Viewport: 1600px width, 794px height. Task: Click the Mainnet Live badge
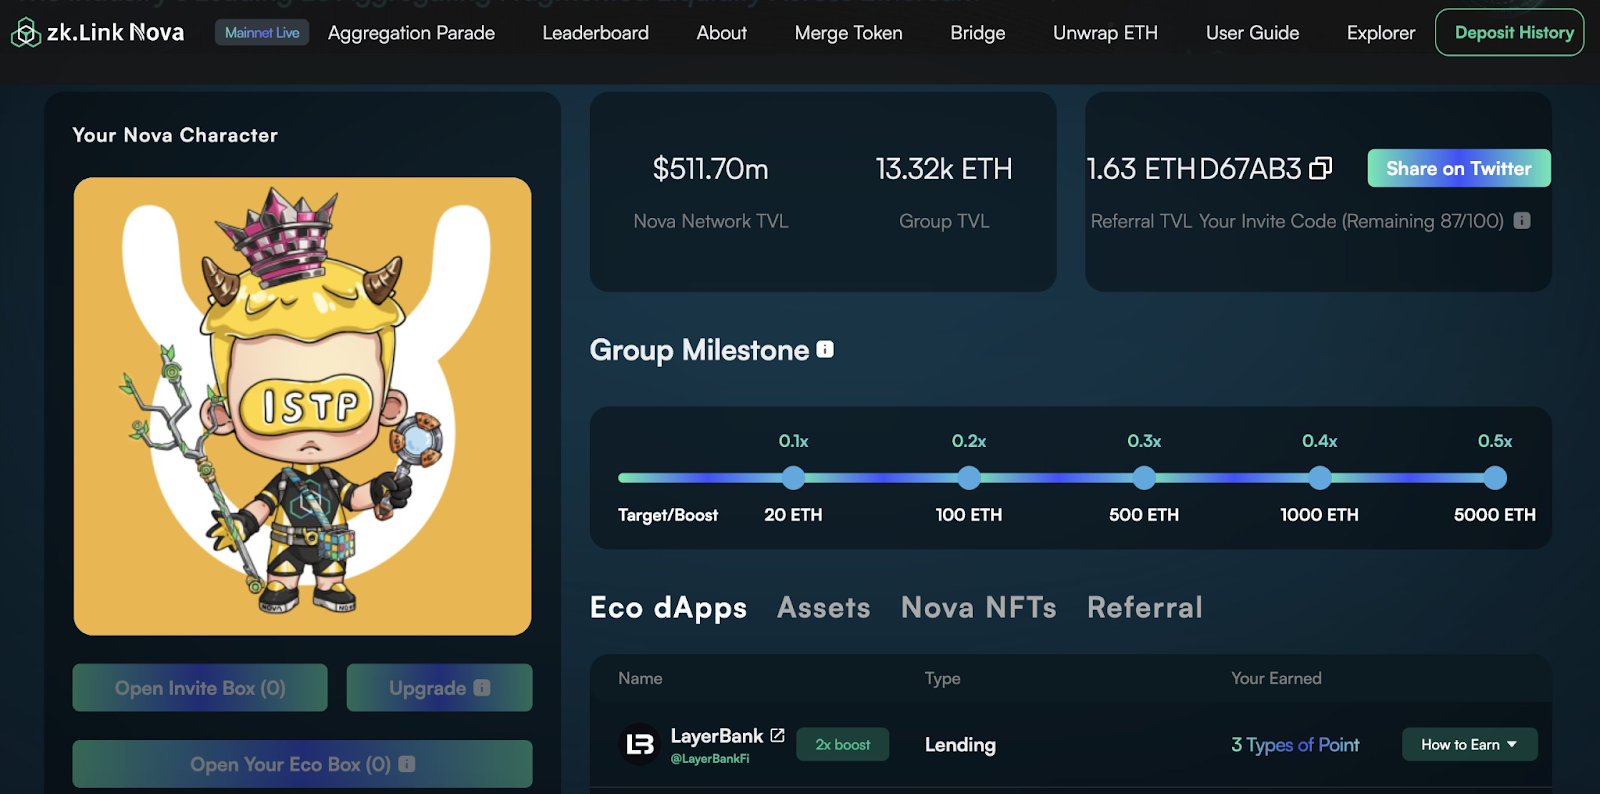[262, 33]
